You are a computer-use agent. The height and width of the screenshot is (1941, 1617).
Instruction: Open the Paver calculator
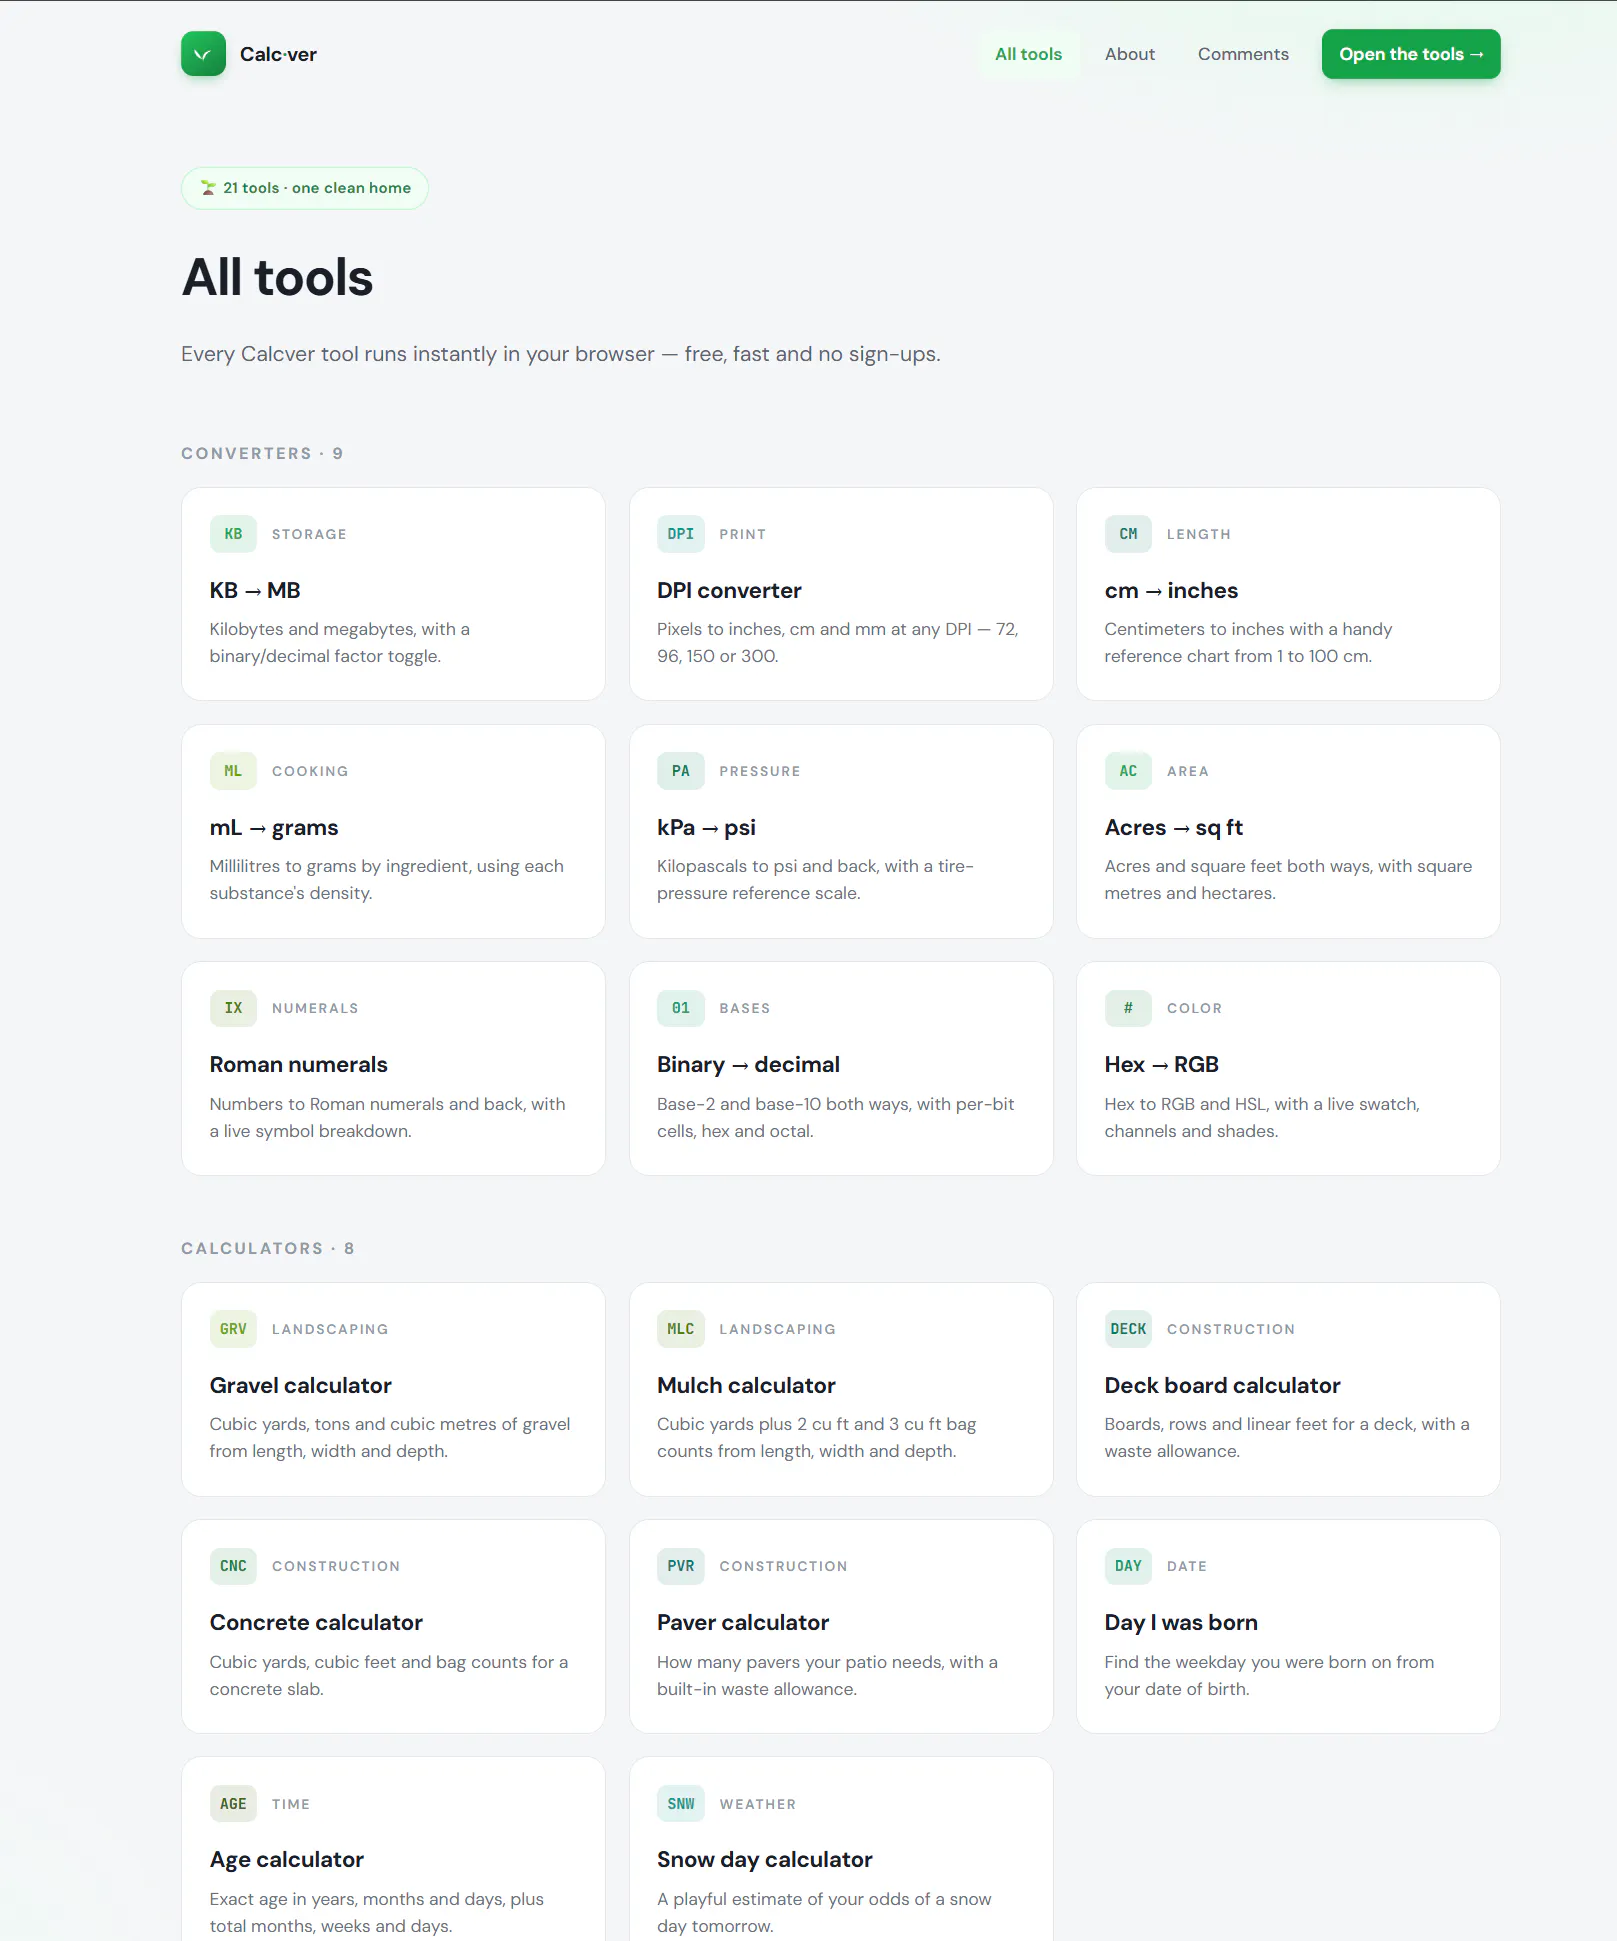click(x=841, y=1626)
